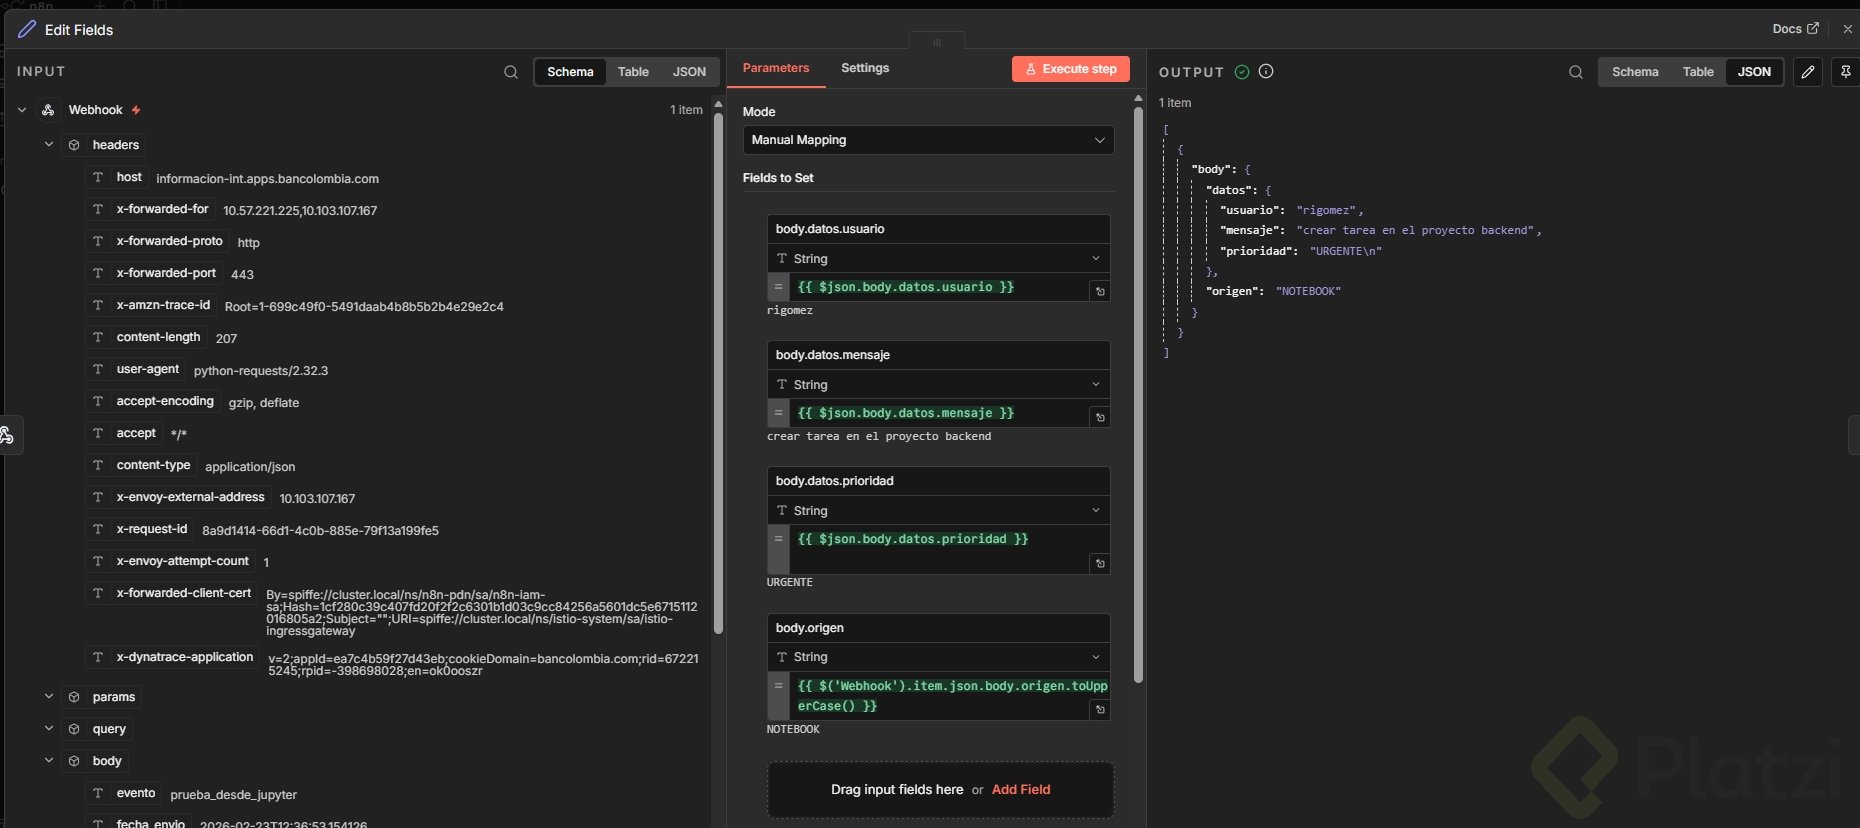
Task: Open the expression editor for body.origen value
Action: click(x=1100, y=710)
